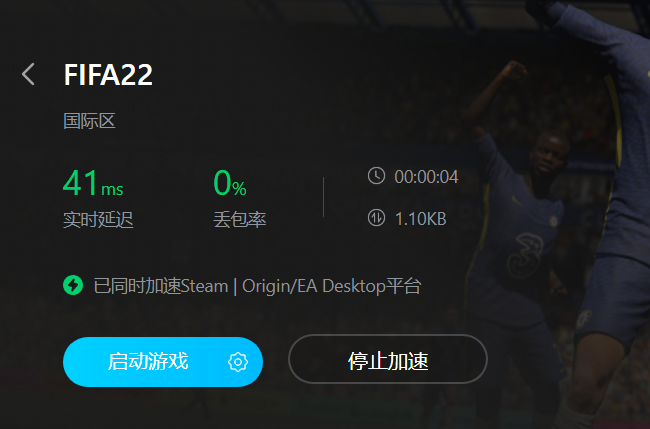The image size is (650, 429).
Task: Click the 实时延迟 label
Action: (x=98, y=219)
